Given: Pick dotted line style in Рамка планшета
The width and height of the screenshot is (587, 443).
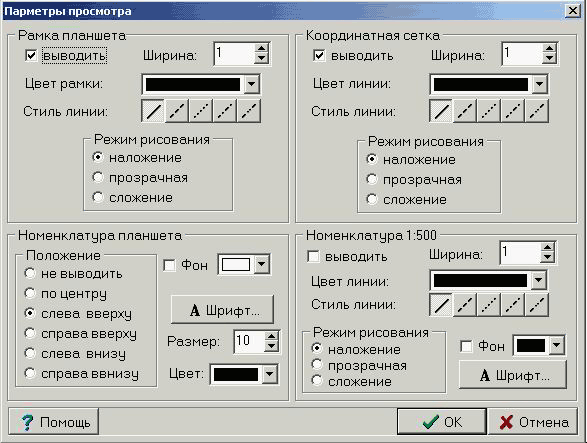Looking at the screenshot, I should pos(201,111).
